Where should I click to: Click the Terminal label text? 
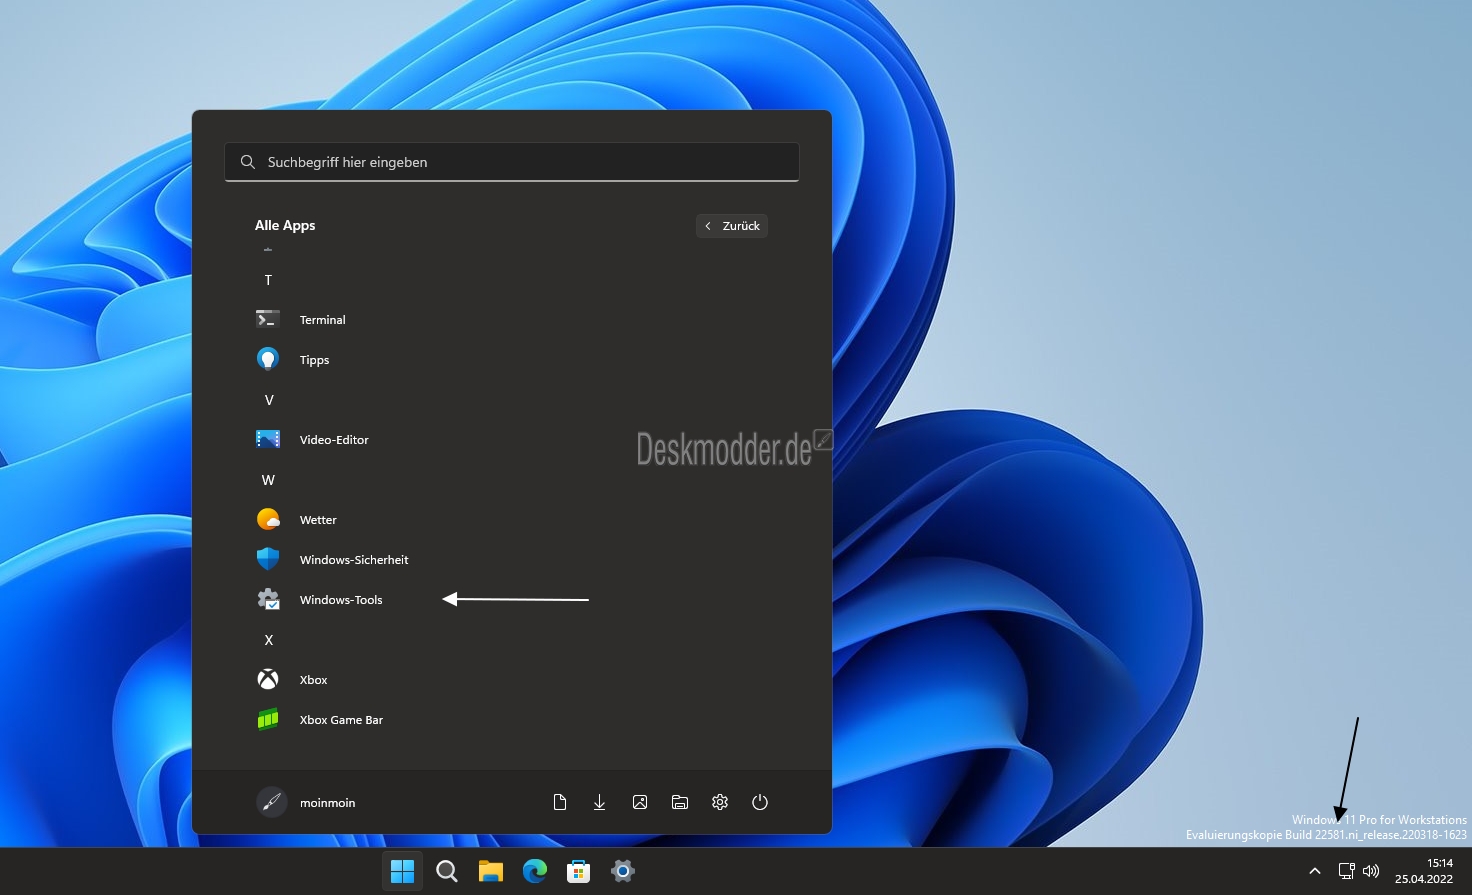click(x=322, y=320)
